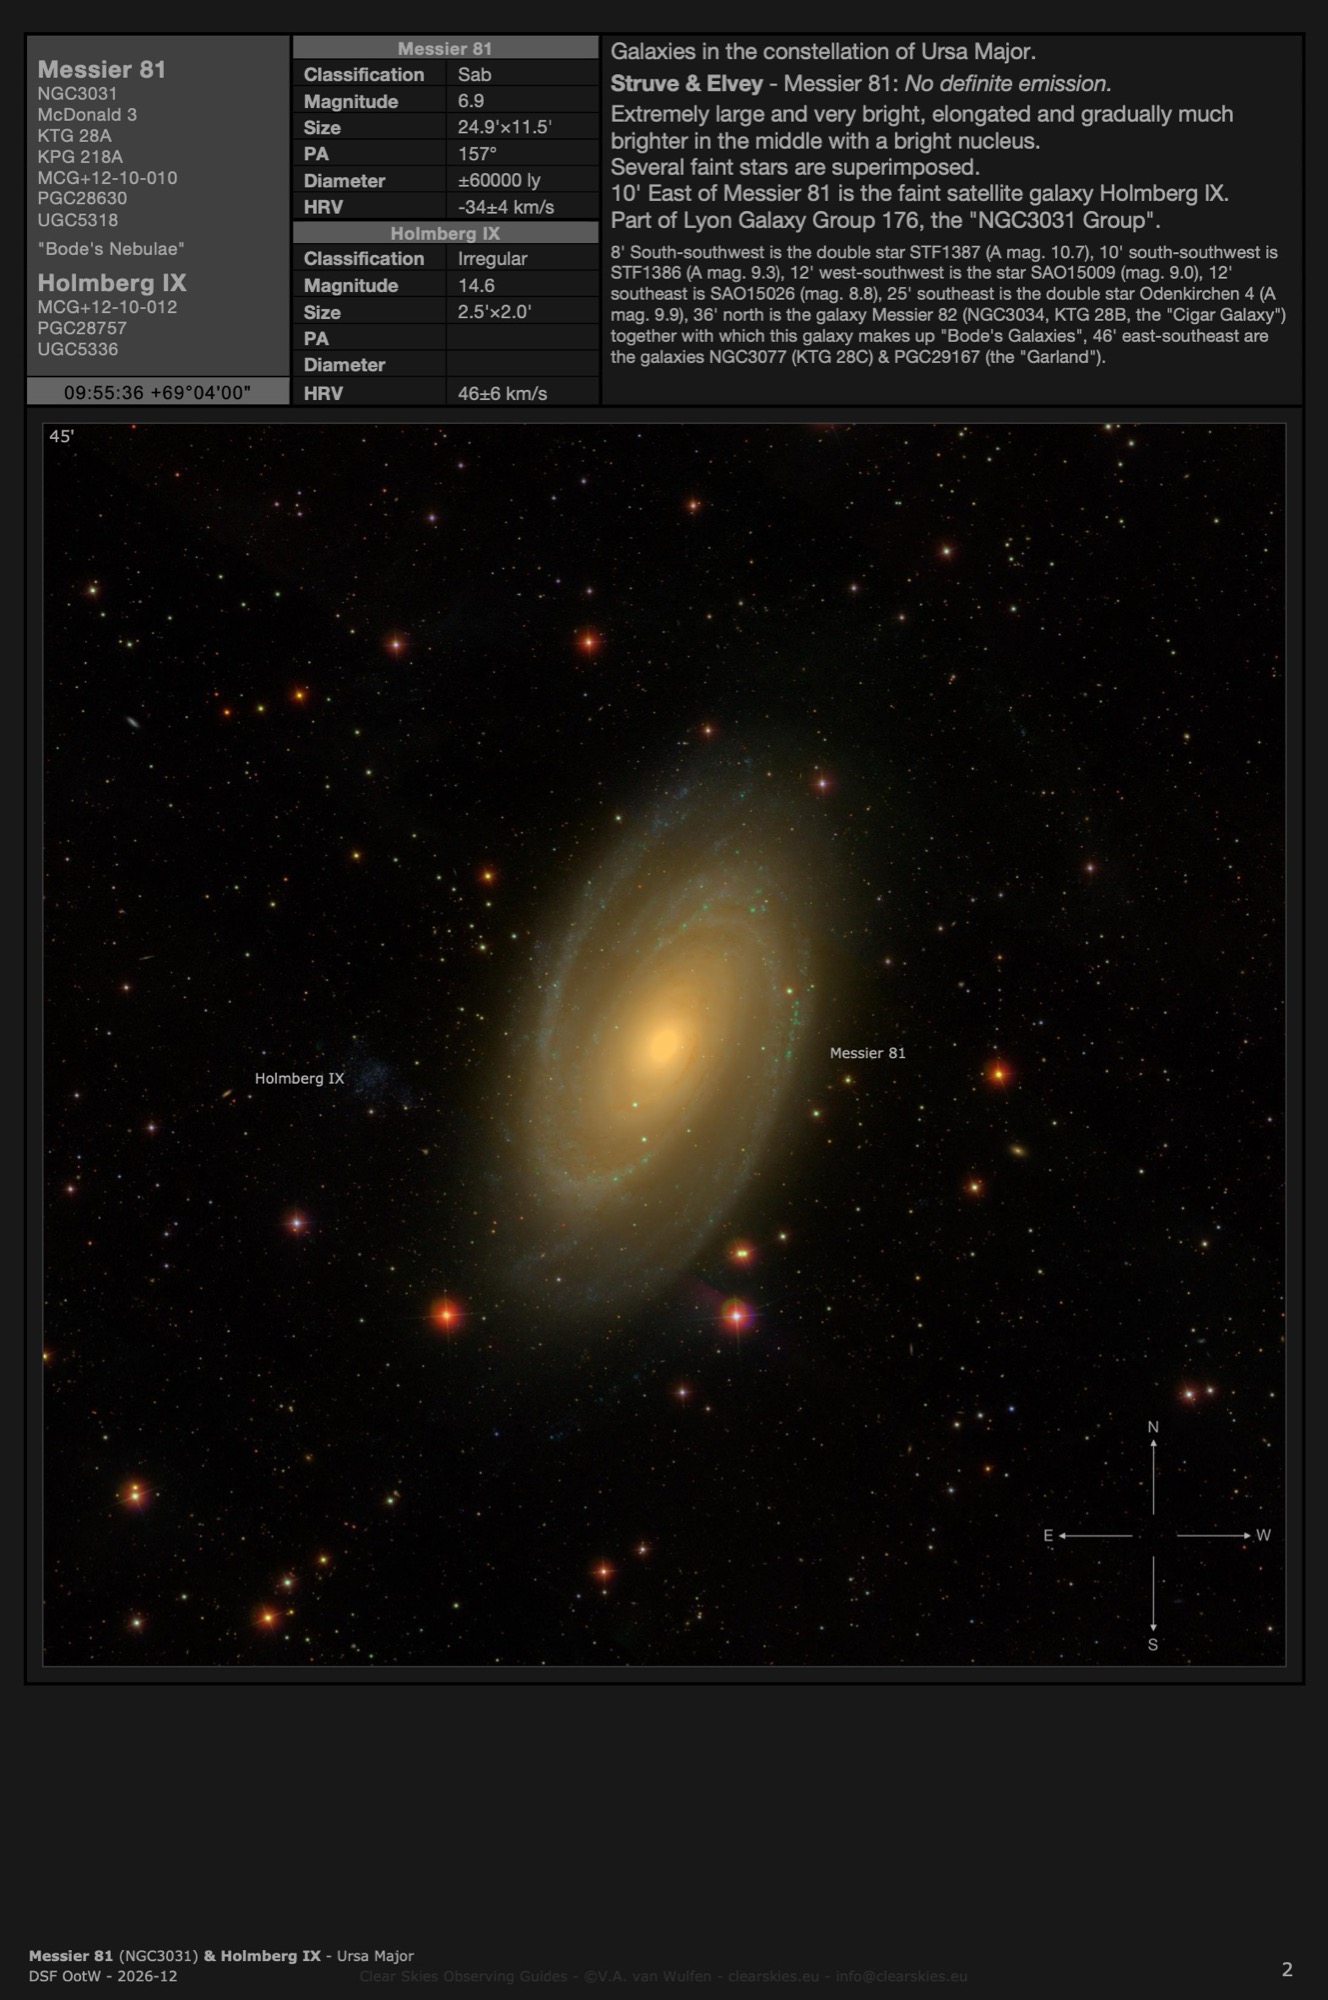This screenshot has width=1328, height=2000.
Task: Select the Messier 81 Classification value Sab
Action: pyautogui.click(x=474, y=75)
